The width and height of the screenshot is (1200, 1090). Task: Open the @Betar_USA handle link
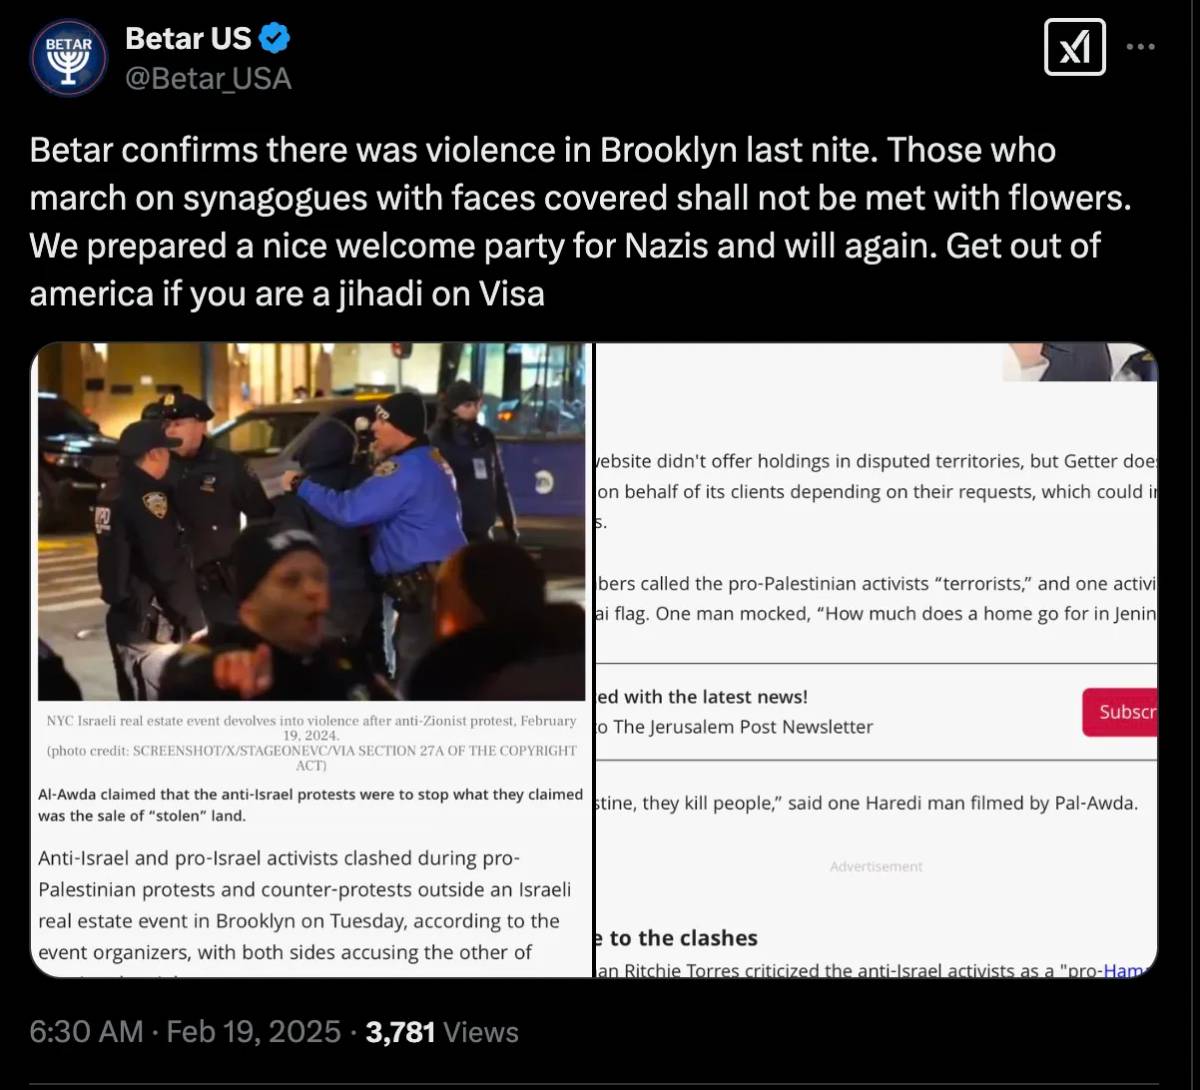(208, 78)
